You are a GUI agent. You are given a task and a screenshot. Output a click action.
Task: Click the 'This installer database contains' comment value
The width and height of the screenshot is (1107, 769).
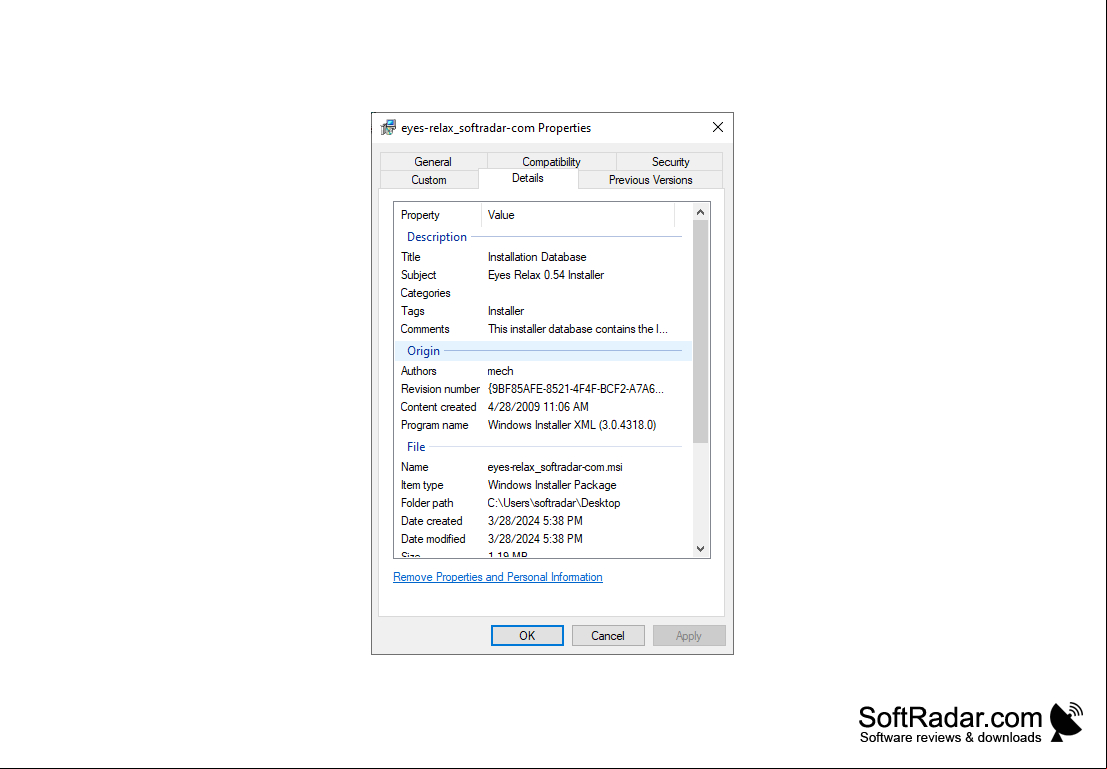[x=578, y=329]
